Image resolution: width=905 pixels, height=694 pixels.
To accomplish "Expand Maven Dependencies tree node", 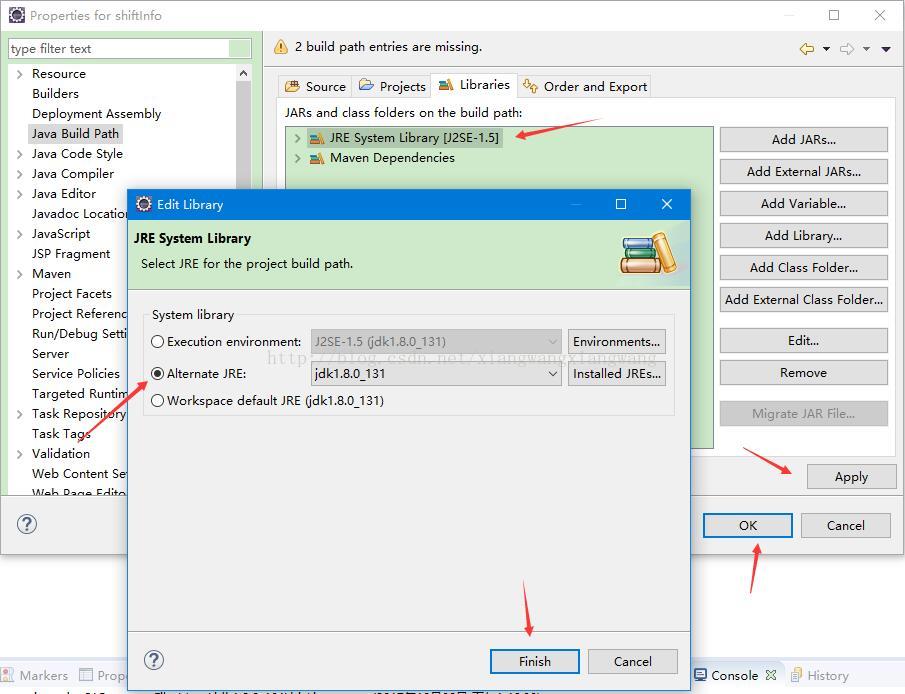I will point(297,158).
